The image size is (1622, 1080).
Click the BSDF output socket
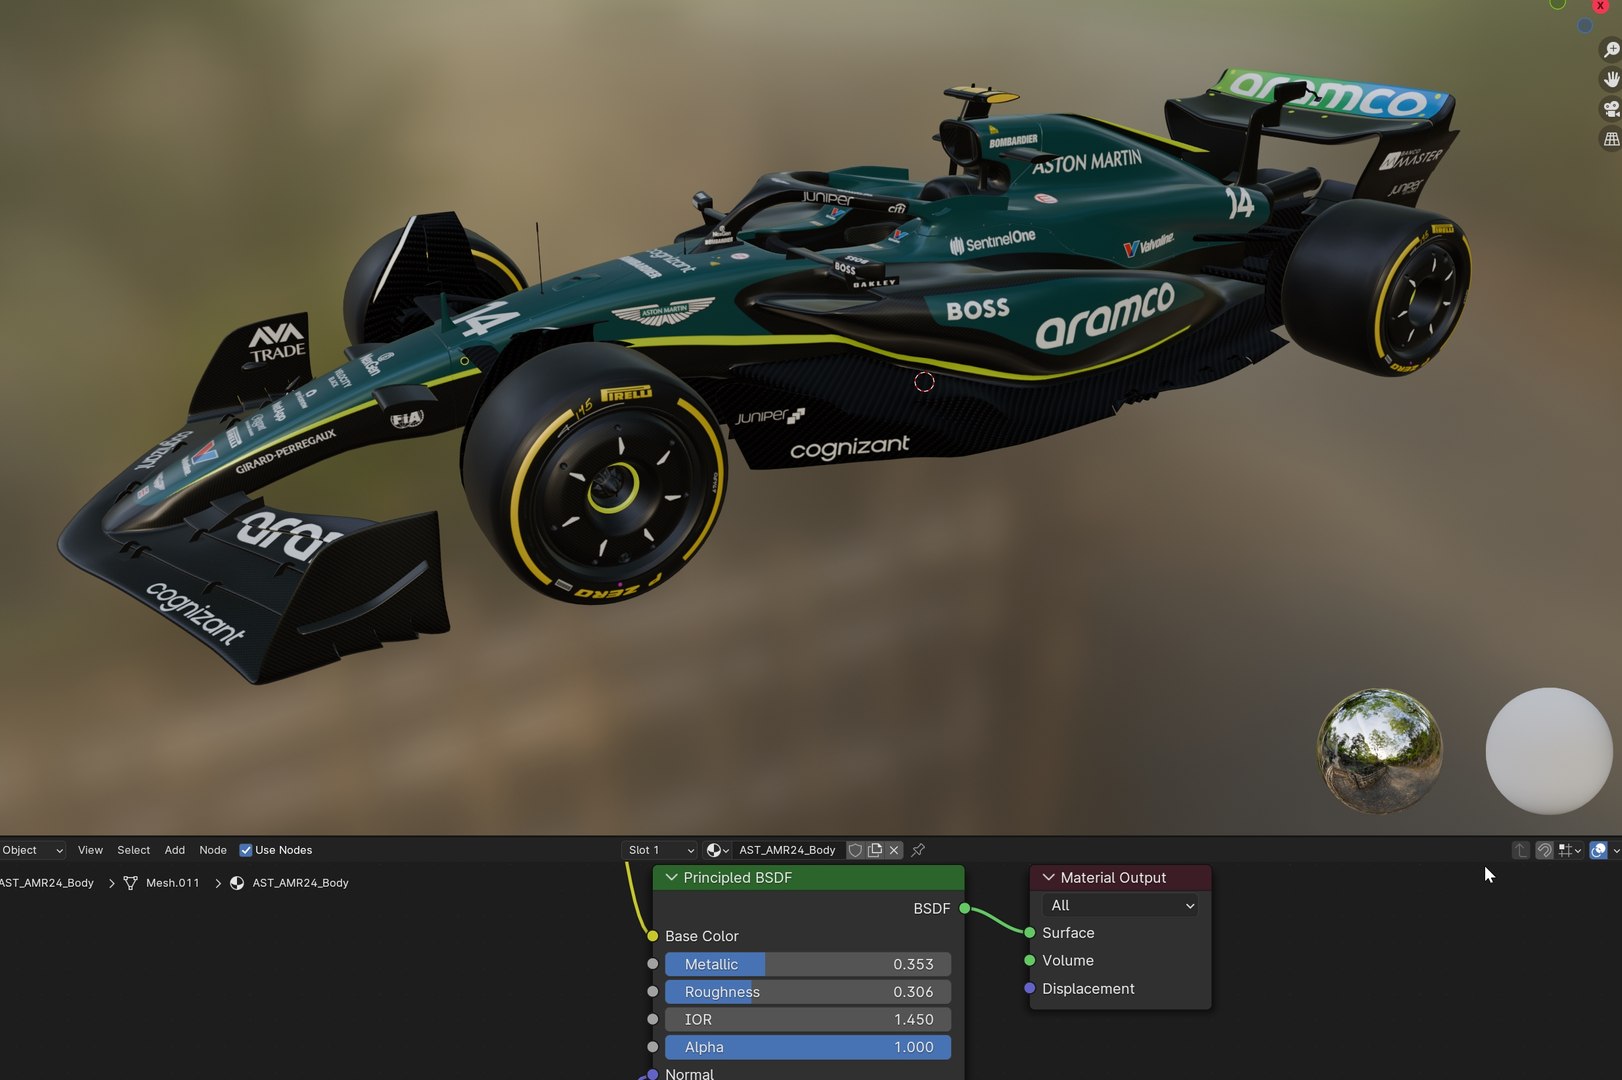[964, 908]
